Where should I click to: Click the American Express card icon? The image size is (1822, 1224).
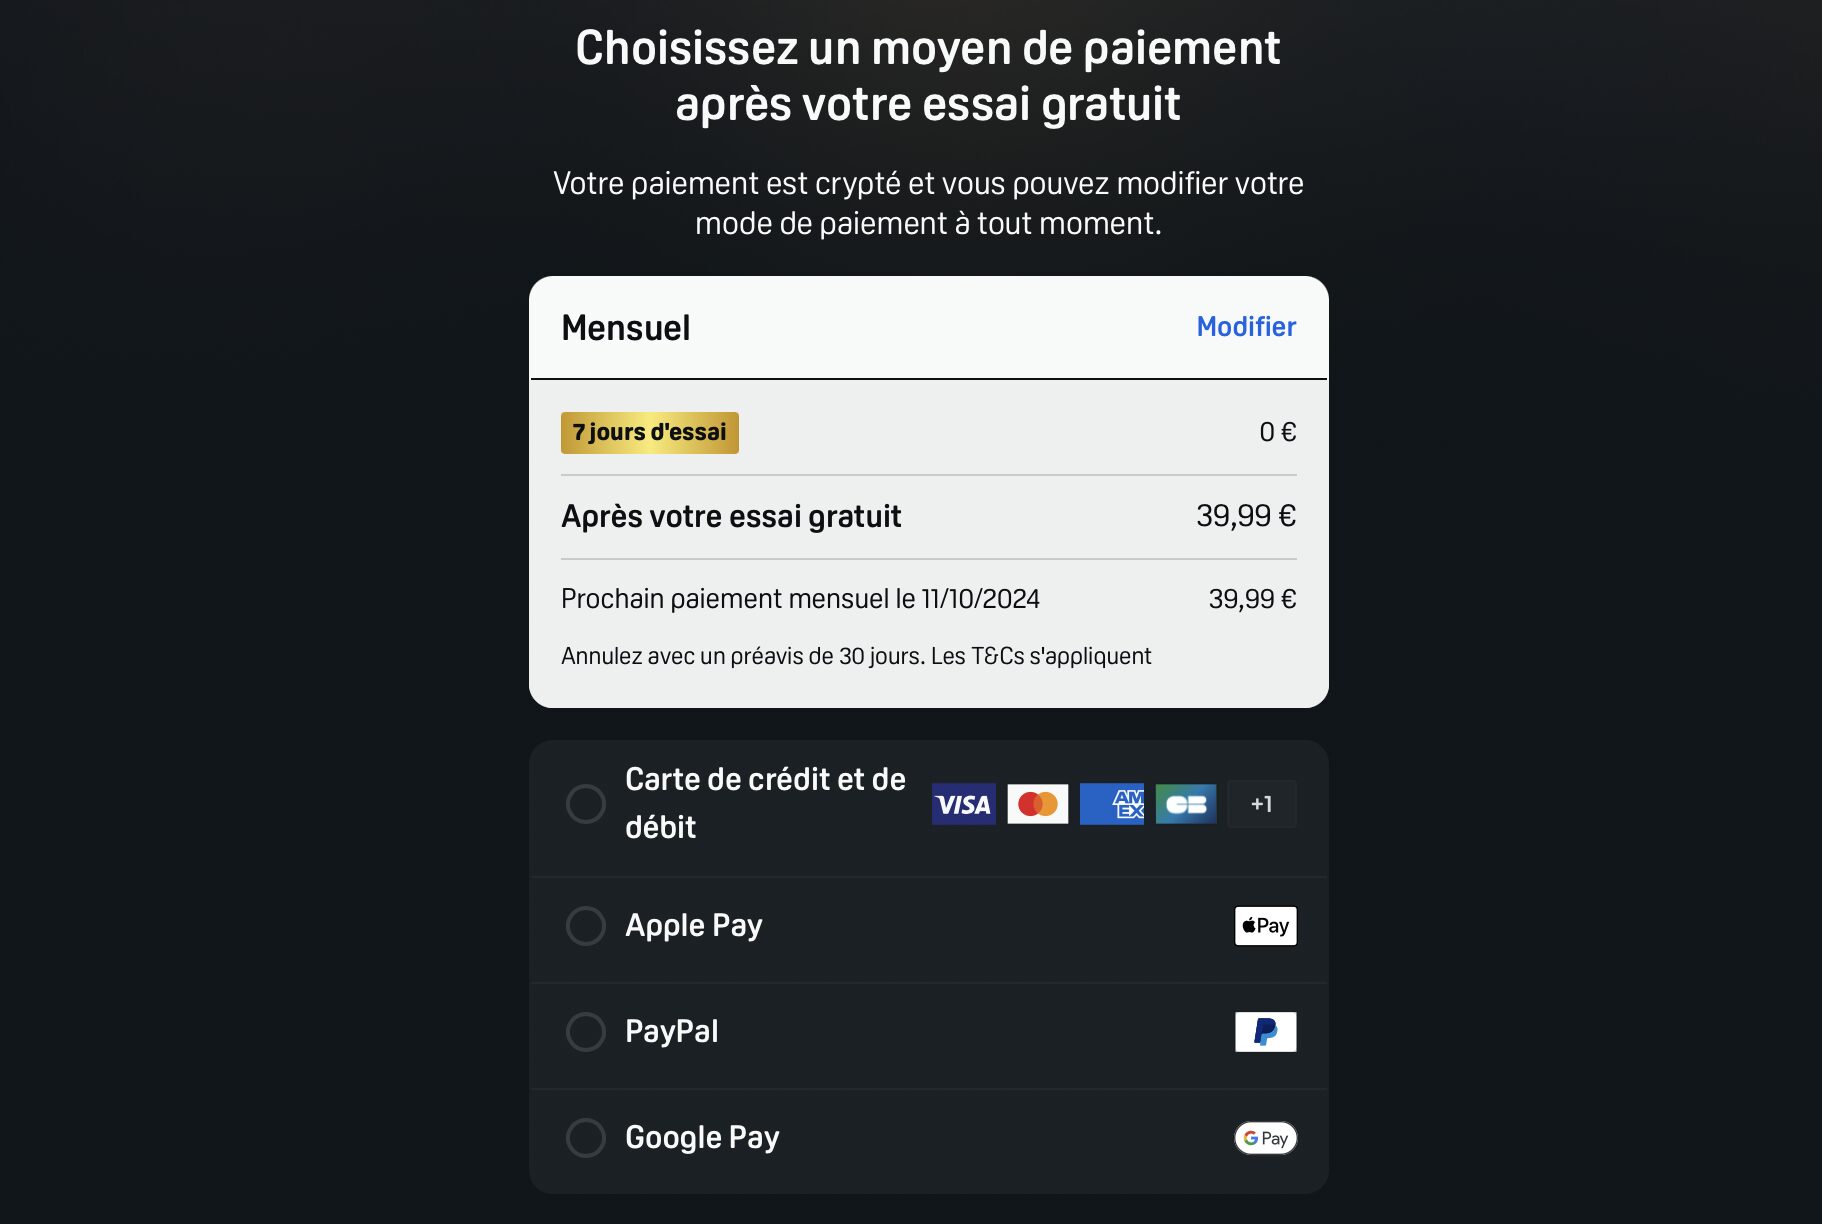[x=1112, y=804]
